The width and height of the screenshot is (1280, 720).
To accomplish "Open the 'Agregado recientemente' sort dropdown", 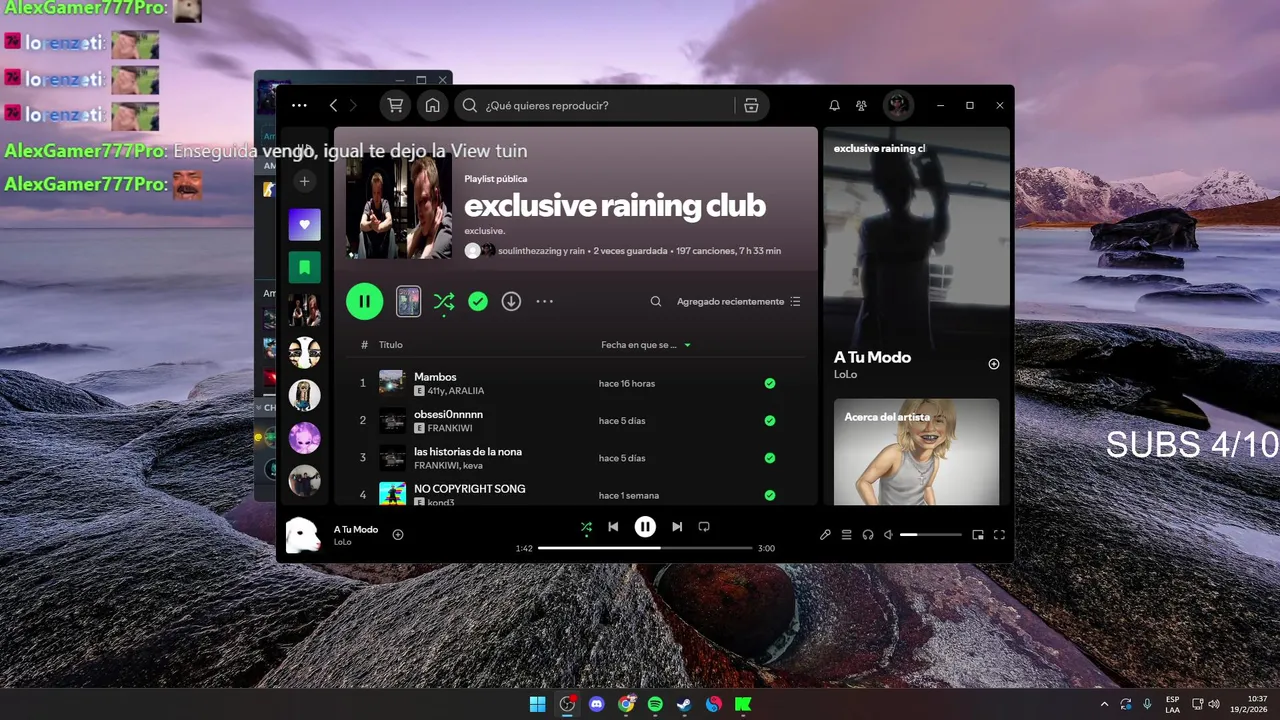I will click(739, 301).
